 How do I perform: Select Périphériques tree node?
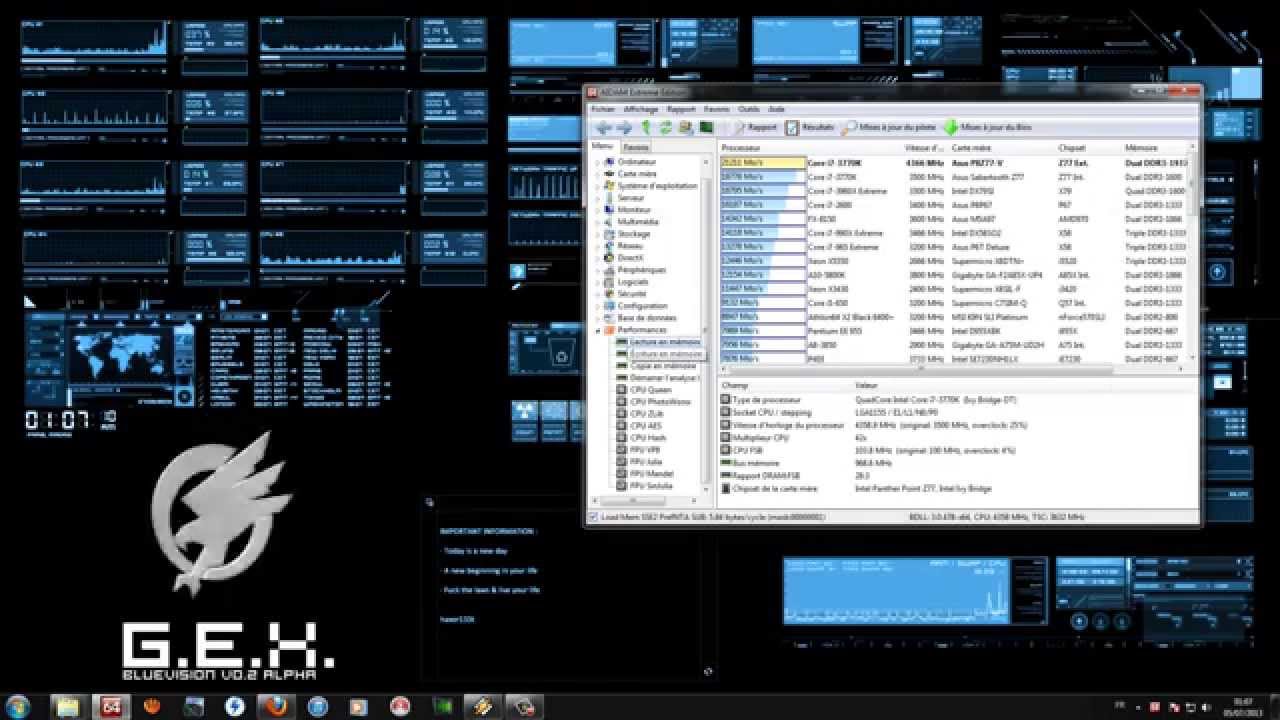(x=641, y=270)
